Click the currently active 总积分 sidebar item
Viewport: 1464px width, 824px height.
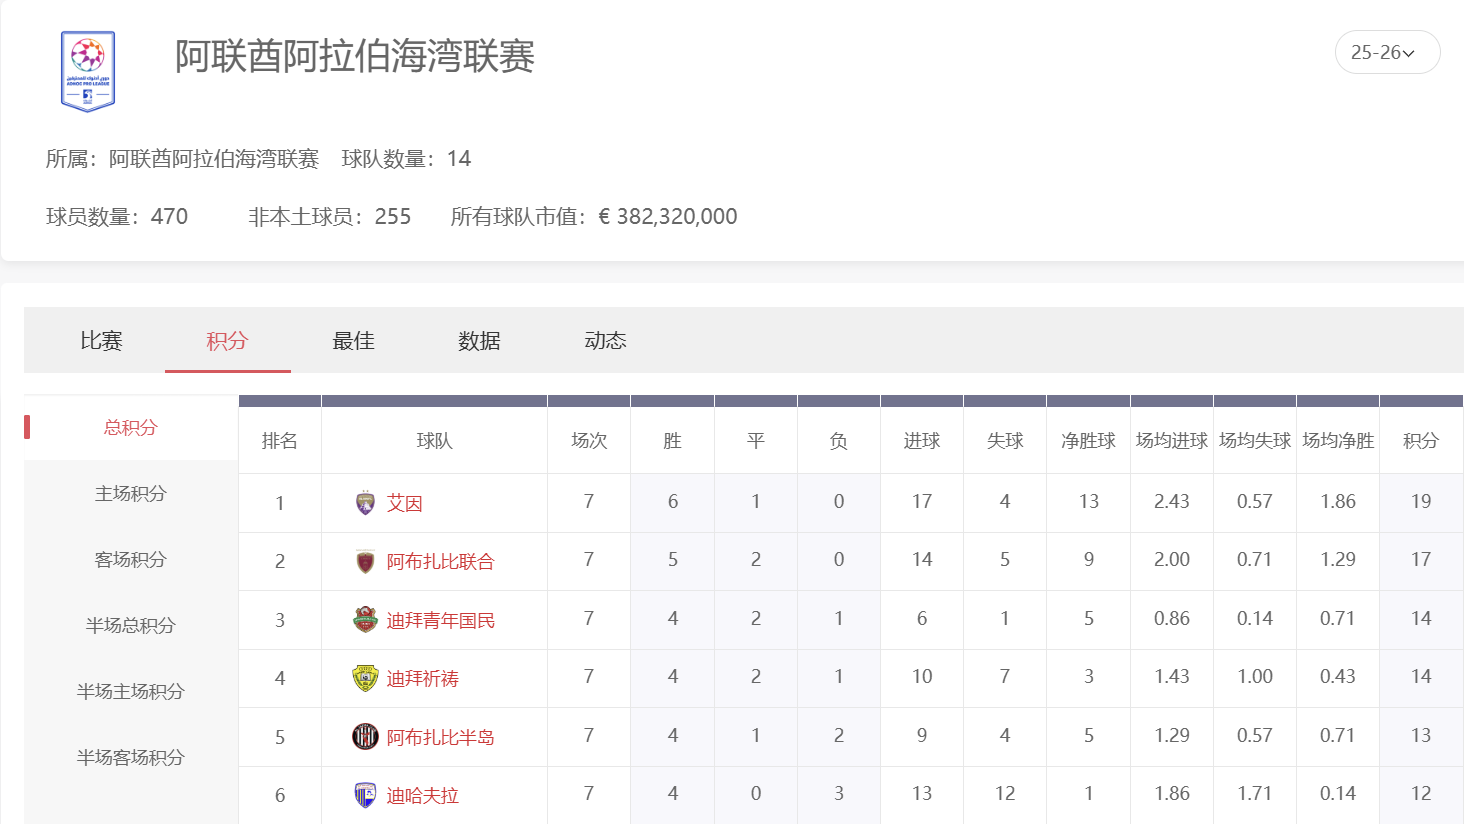click(131, 427)
